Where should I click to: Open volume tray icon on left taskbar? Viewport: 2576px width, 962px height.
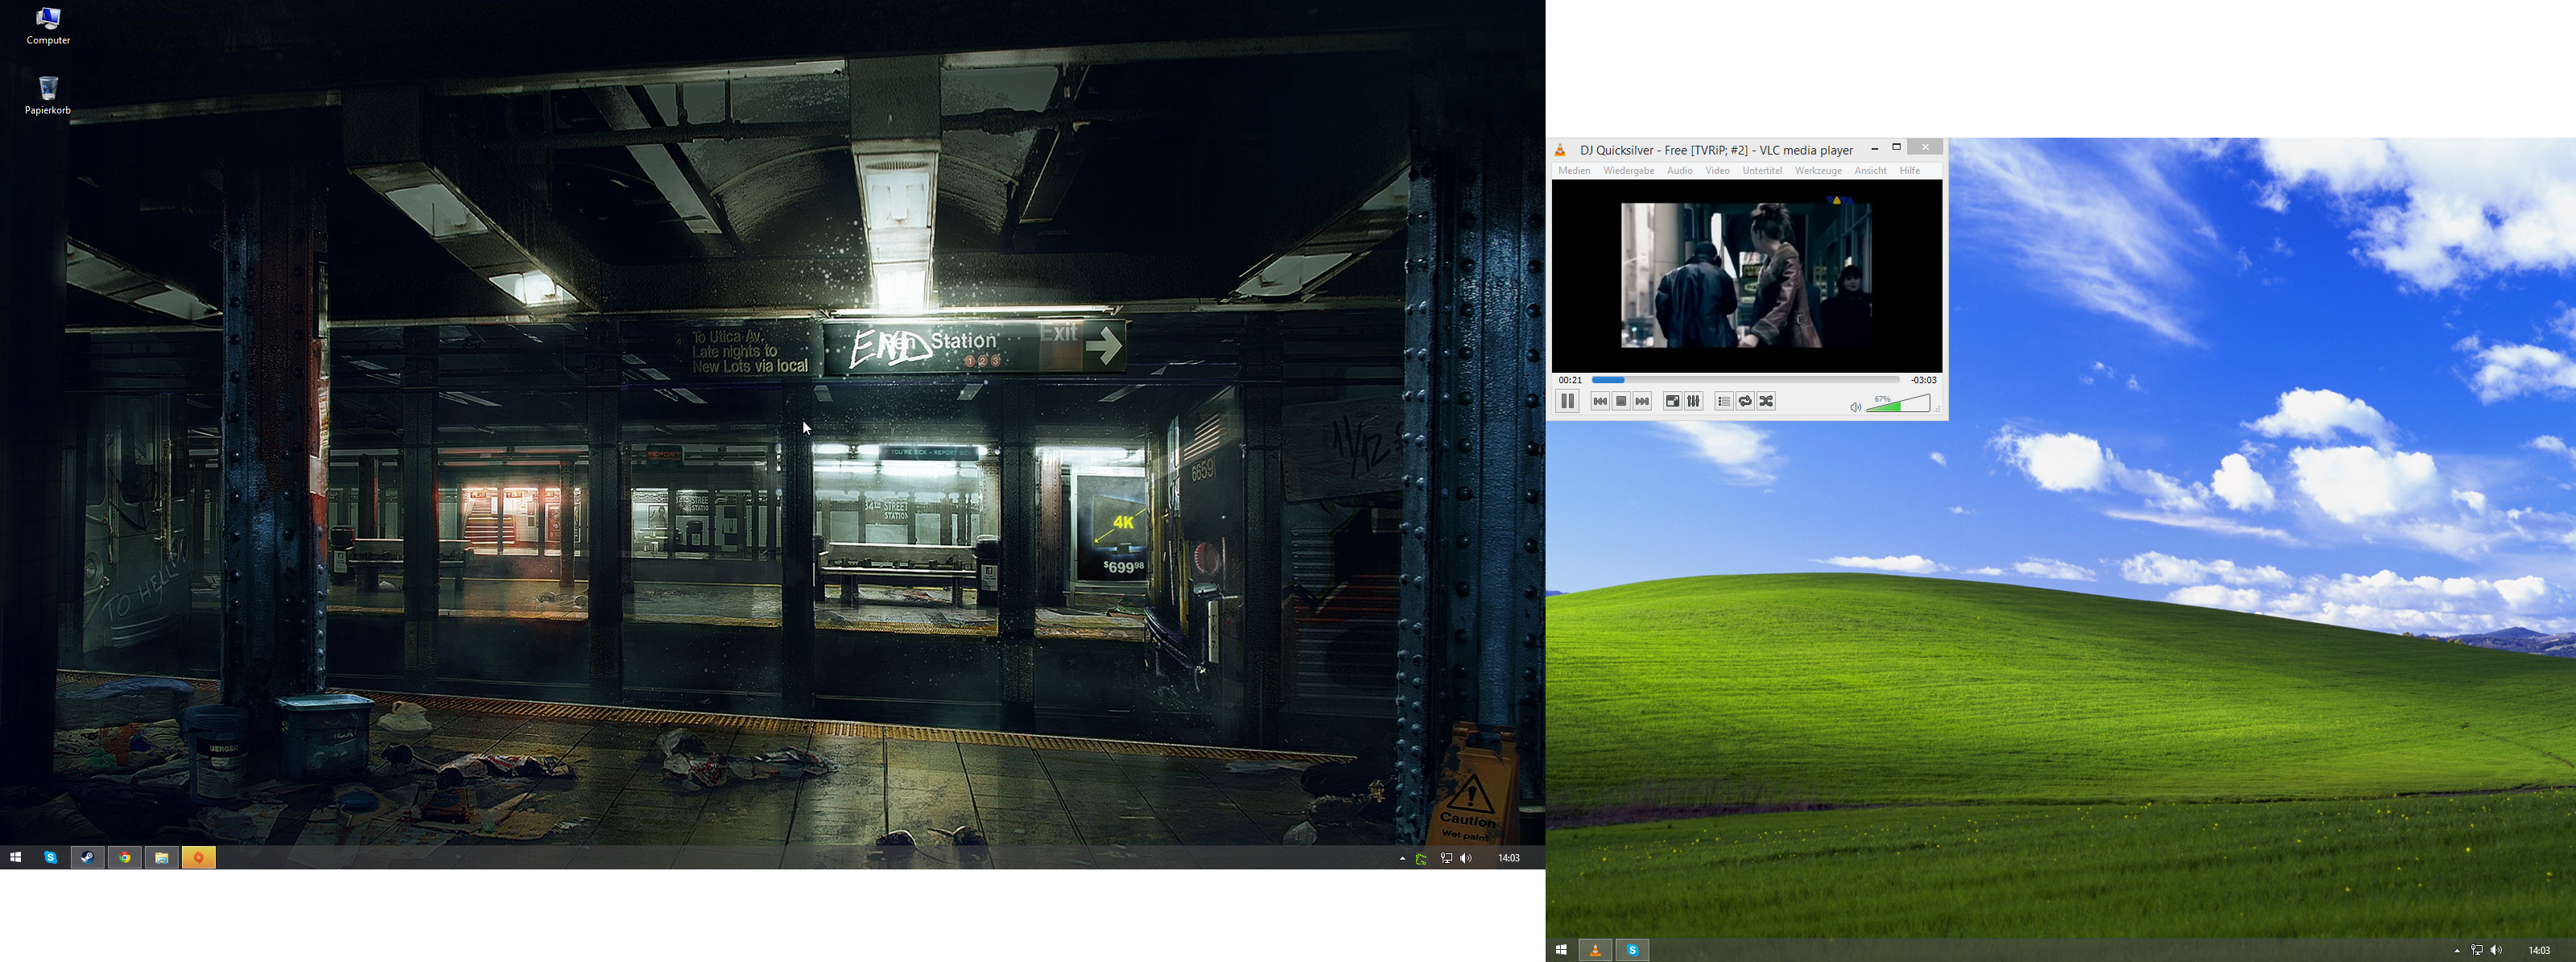1466,859
